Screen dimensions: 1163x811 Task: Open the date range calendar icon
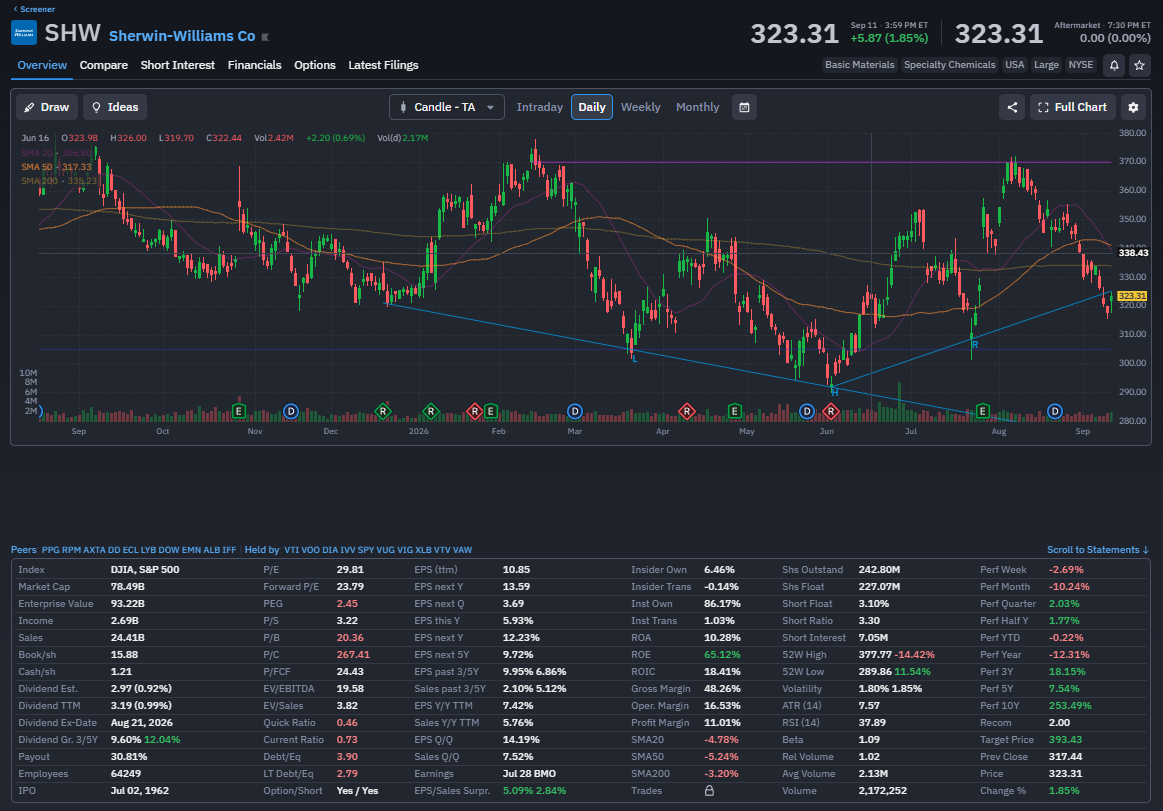point(744,107)
